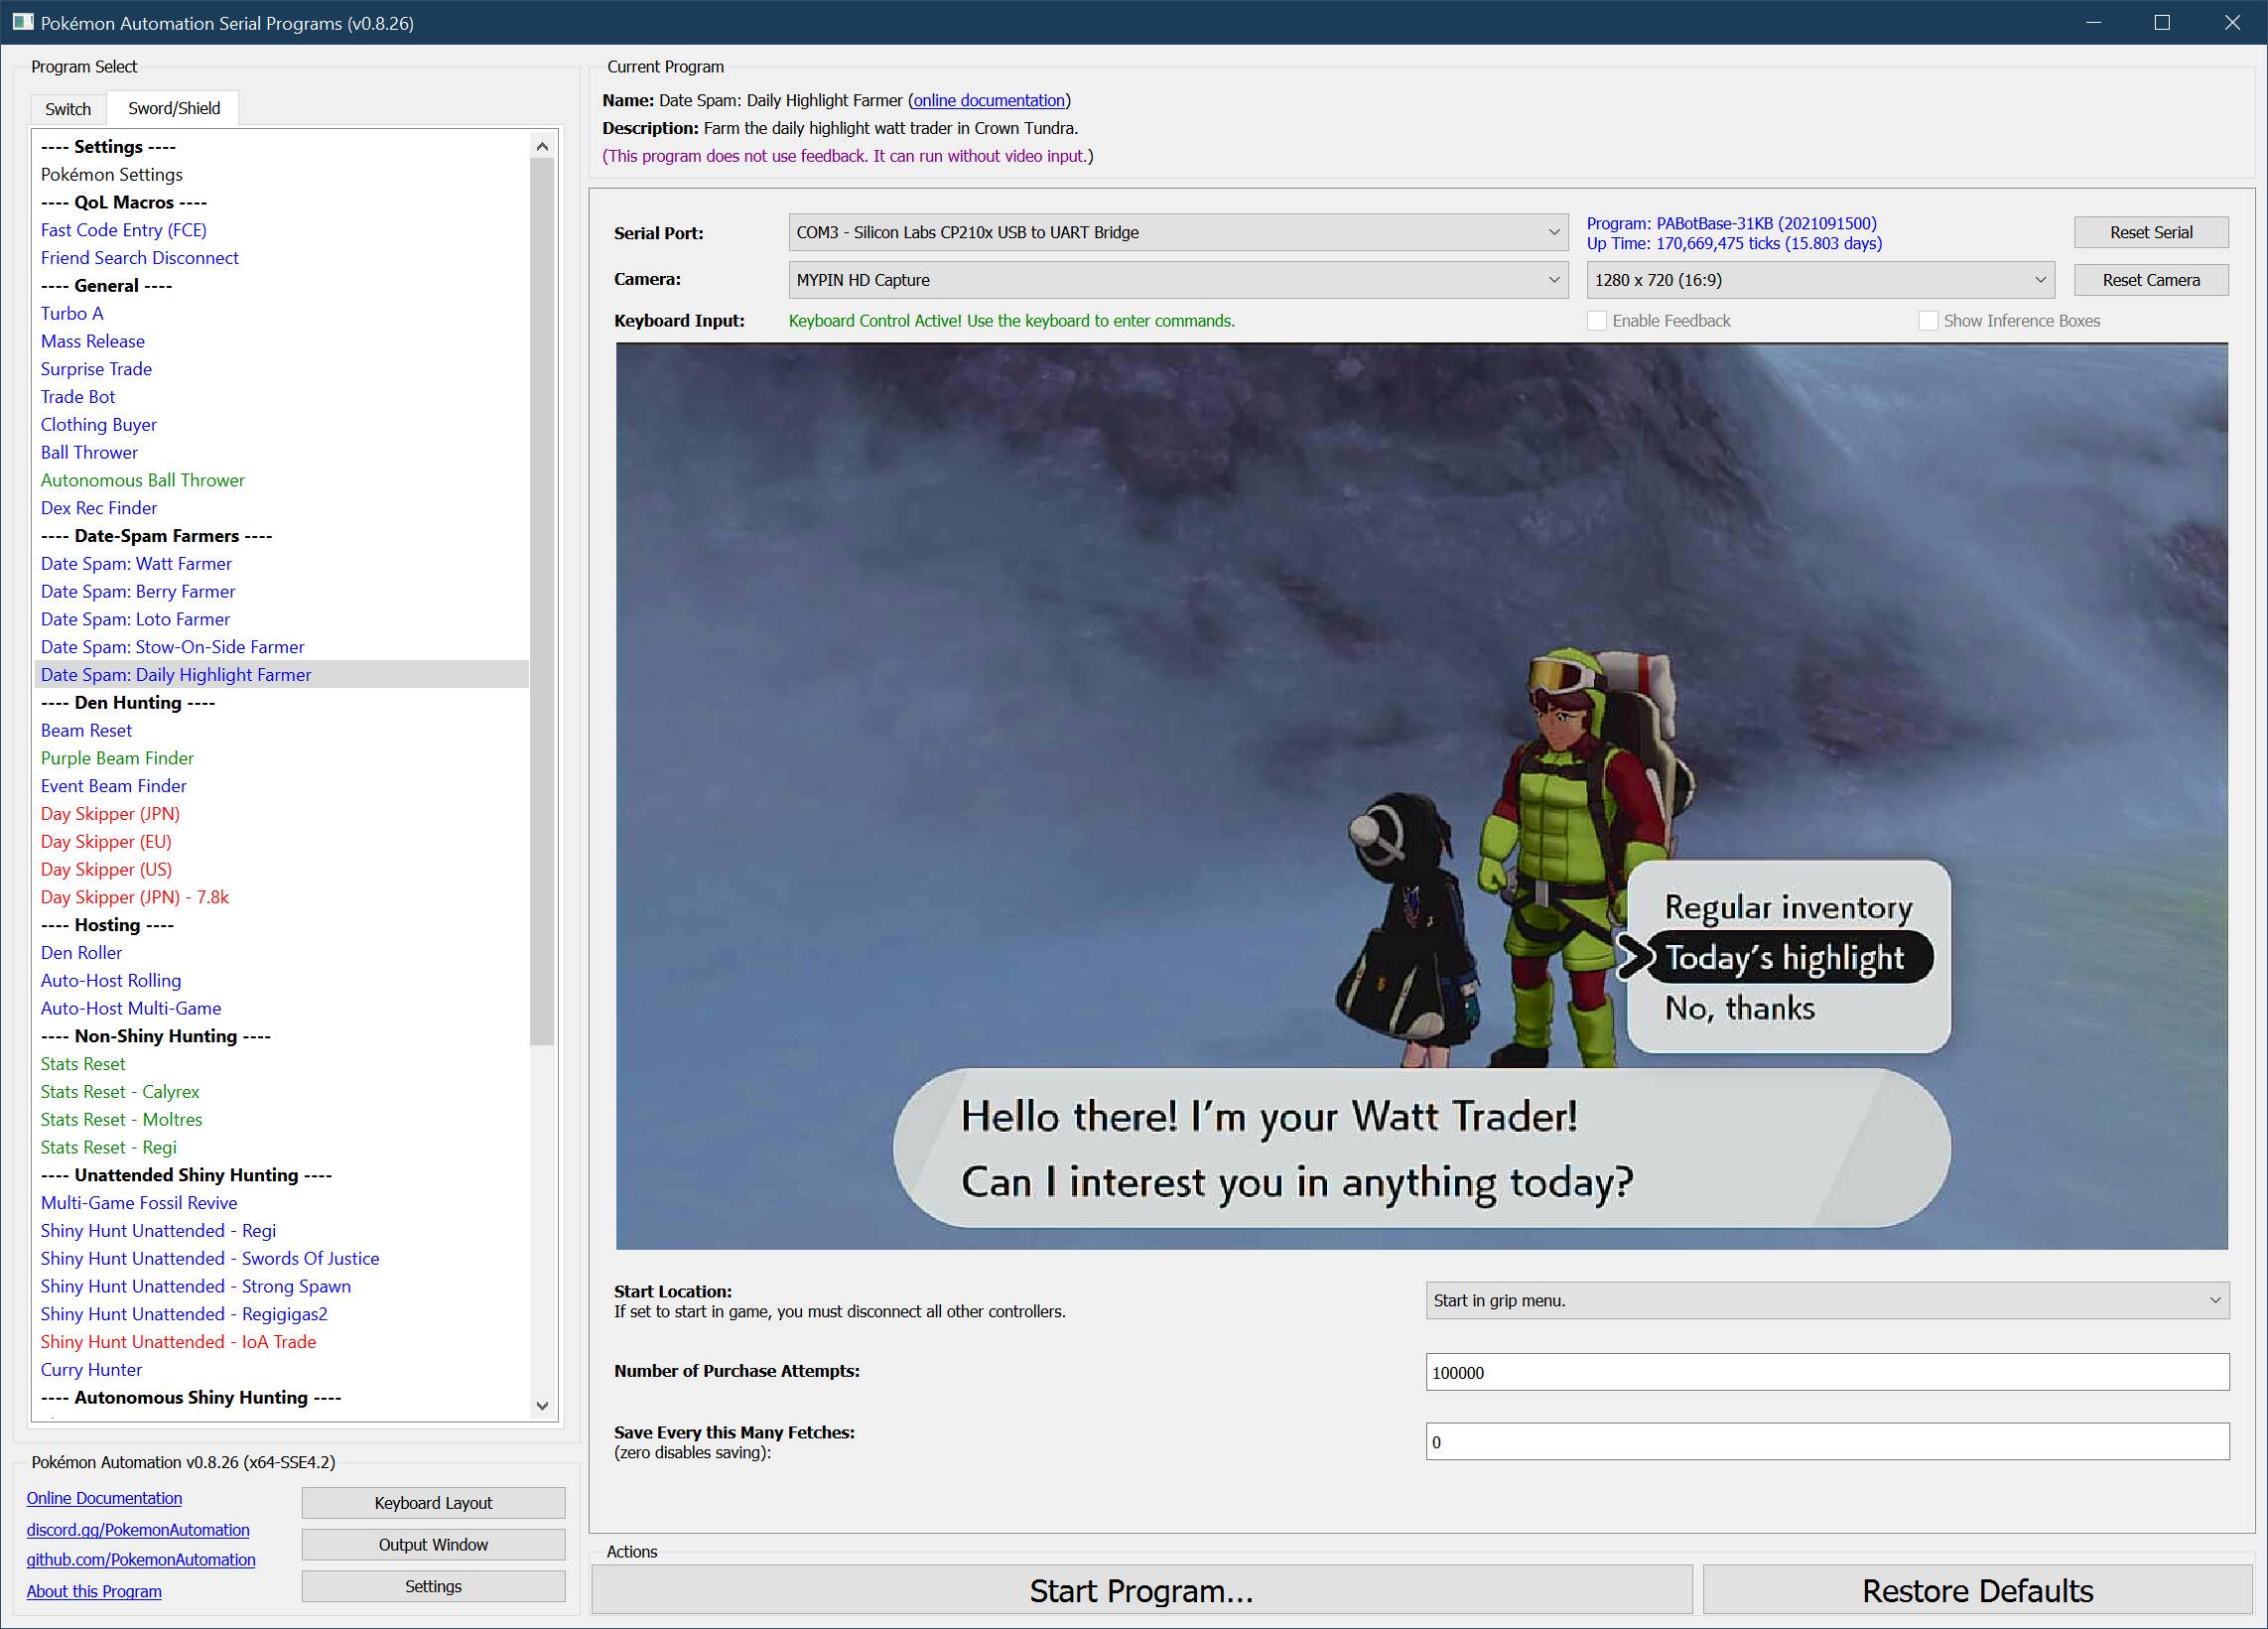Switch to the Switch tab
The width and height of the screenshot is (2268, 1629).
68,108
